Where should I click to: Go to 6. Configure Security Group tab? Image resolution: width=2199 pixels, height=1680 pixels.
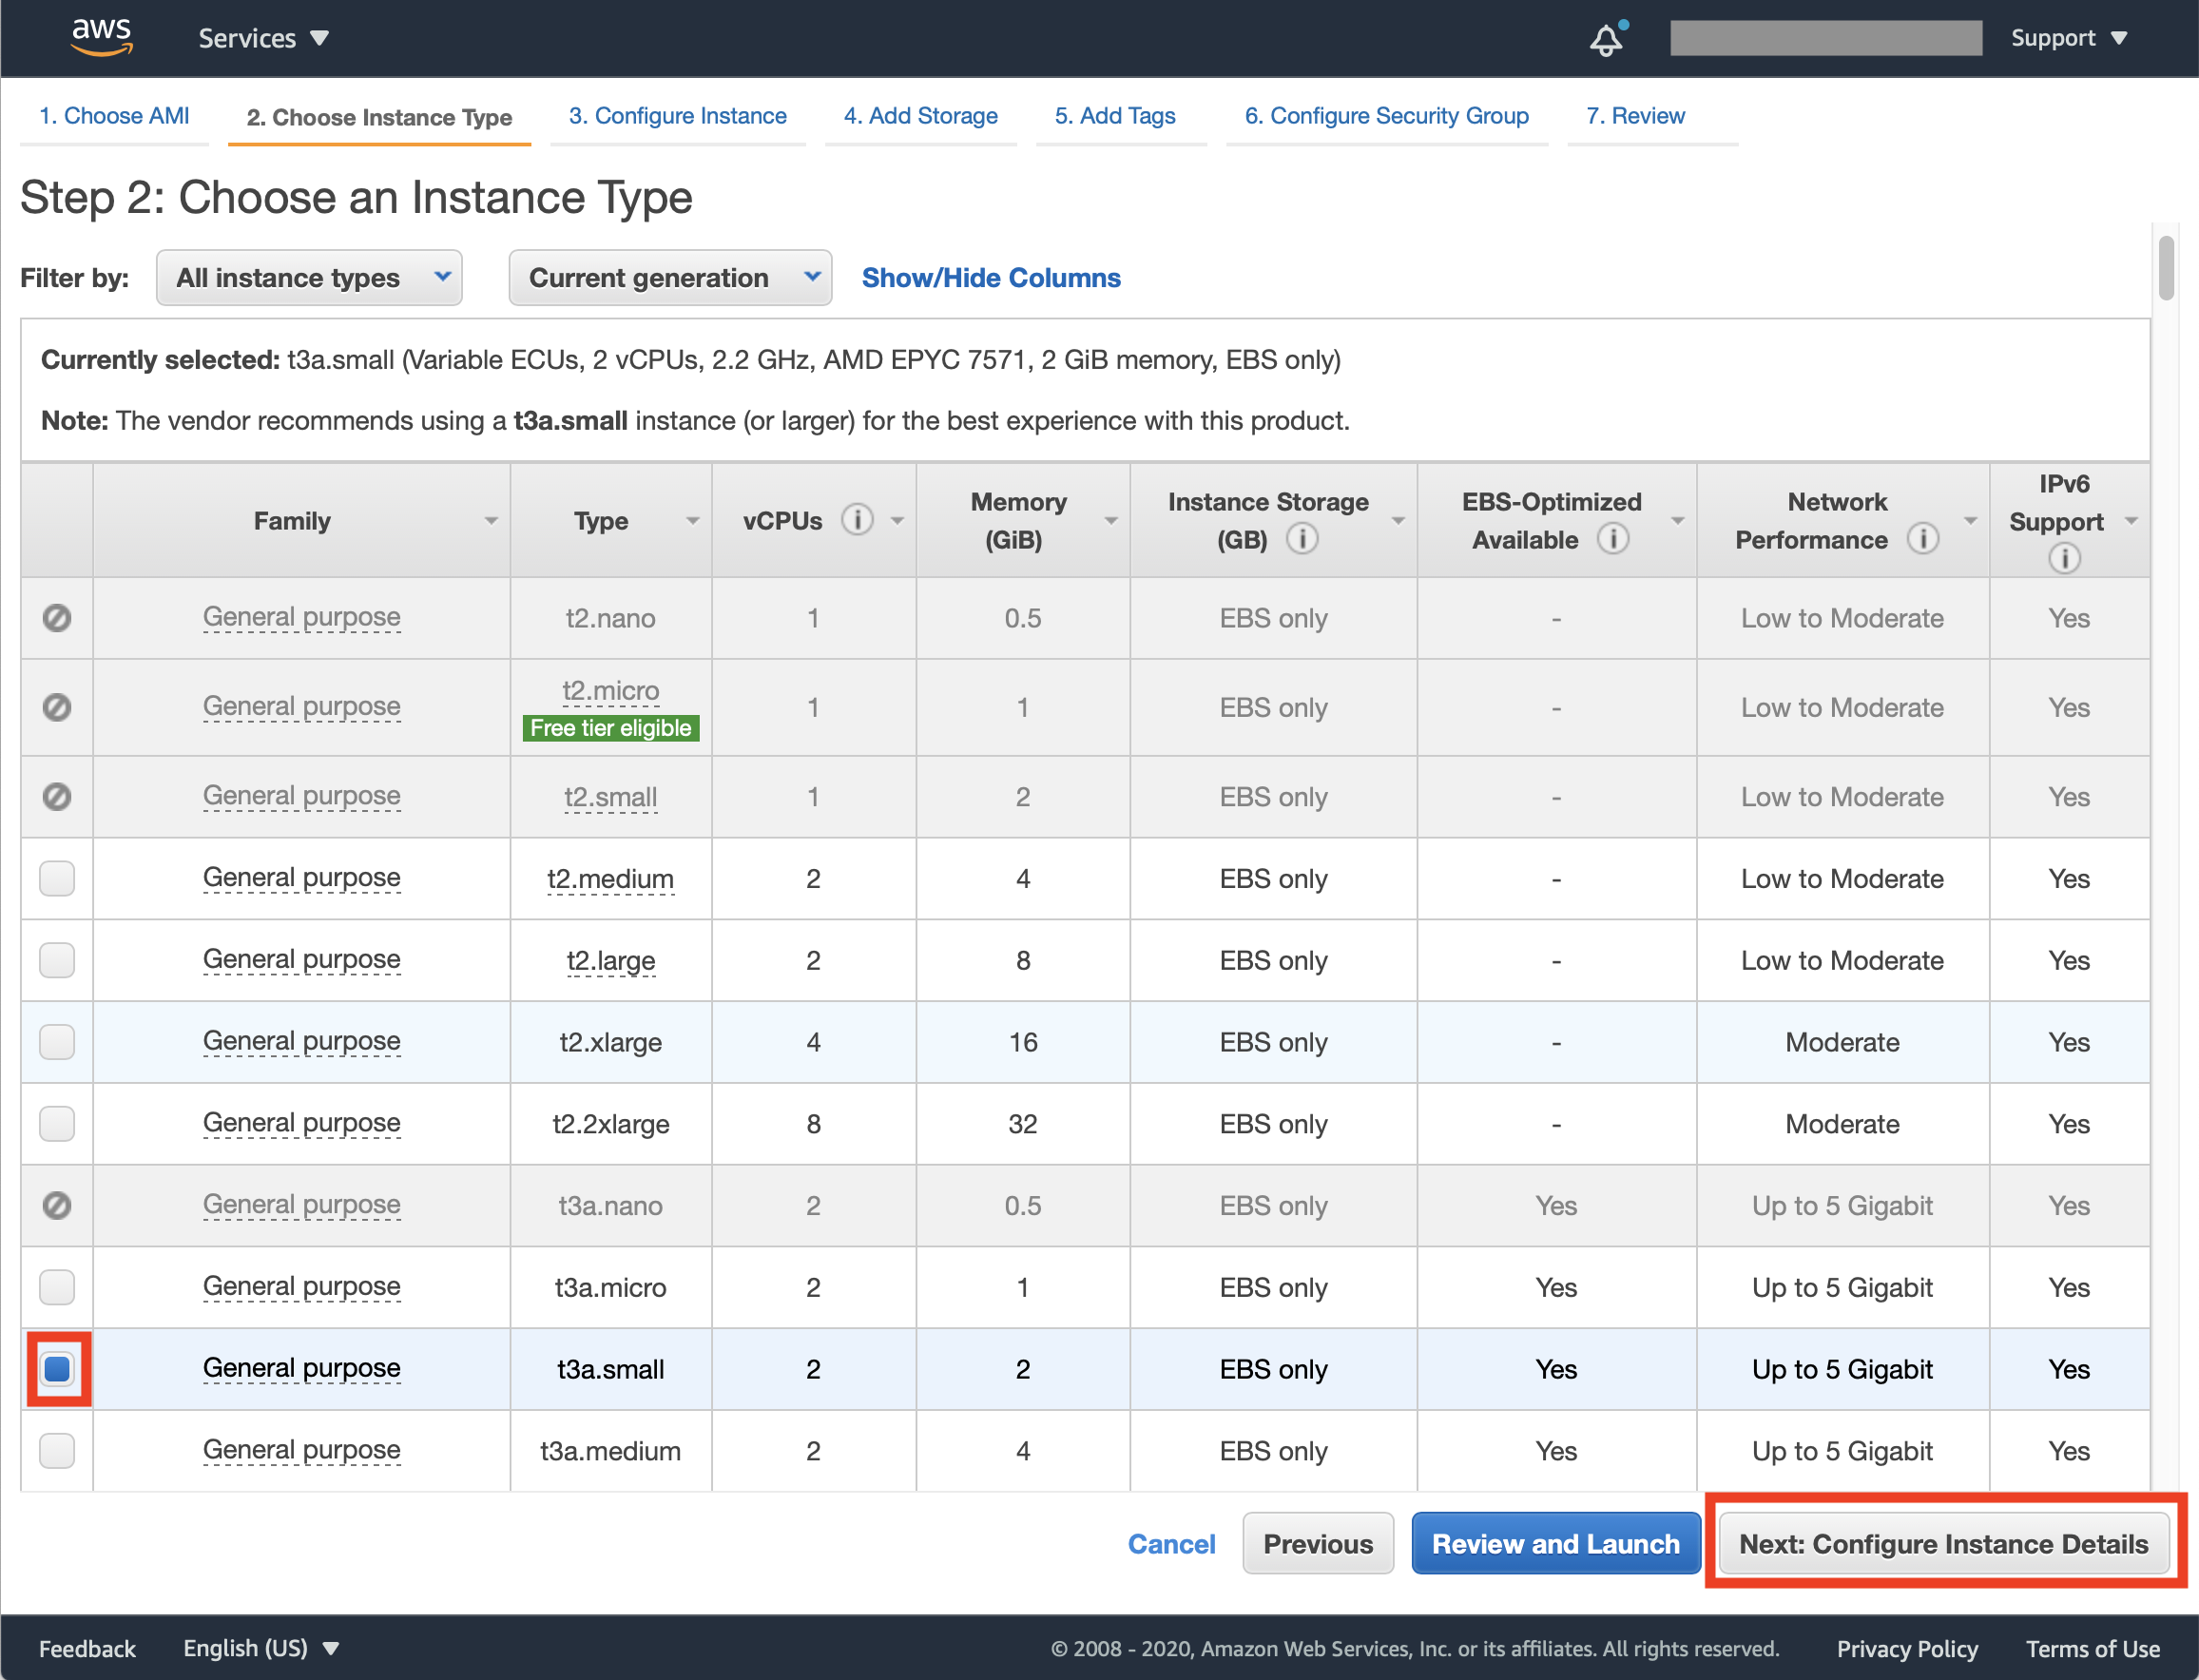(x=1387, y=116)
